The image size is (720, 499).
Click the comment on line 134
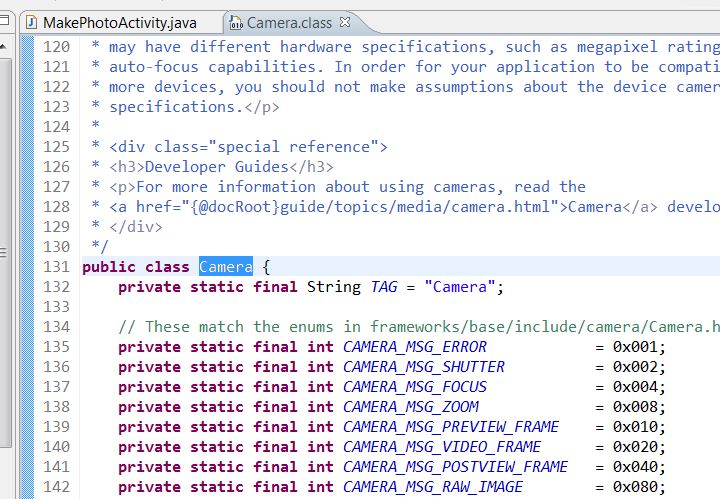419,327
